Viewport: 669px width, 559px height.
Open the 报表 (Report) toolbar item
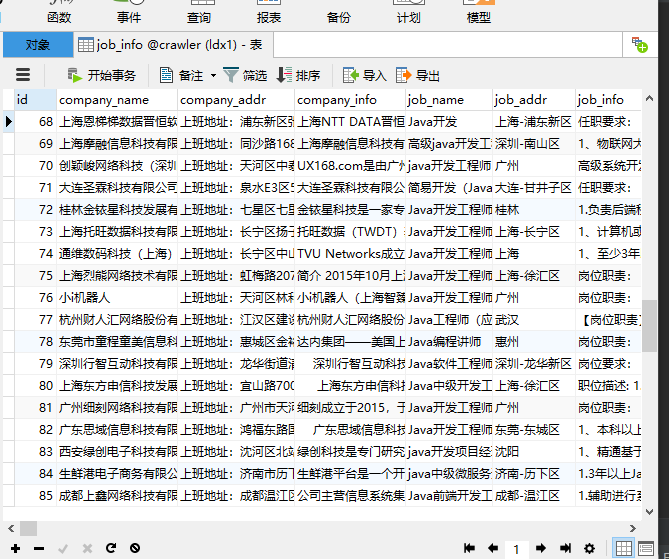click(269, 12)
